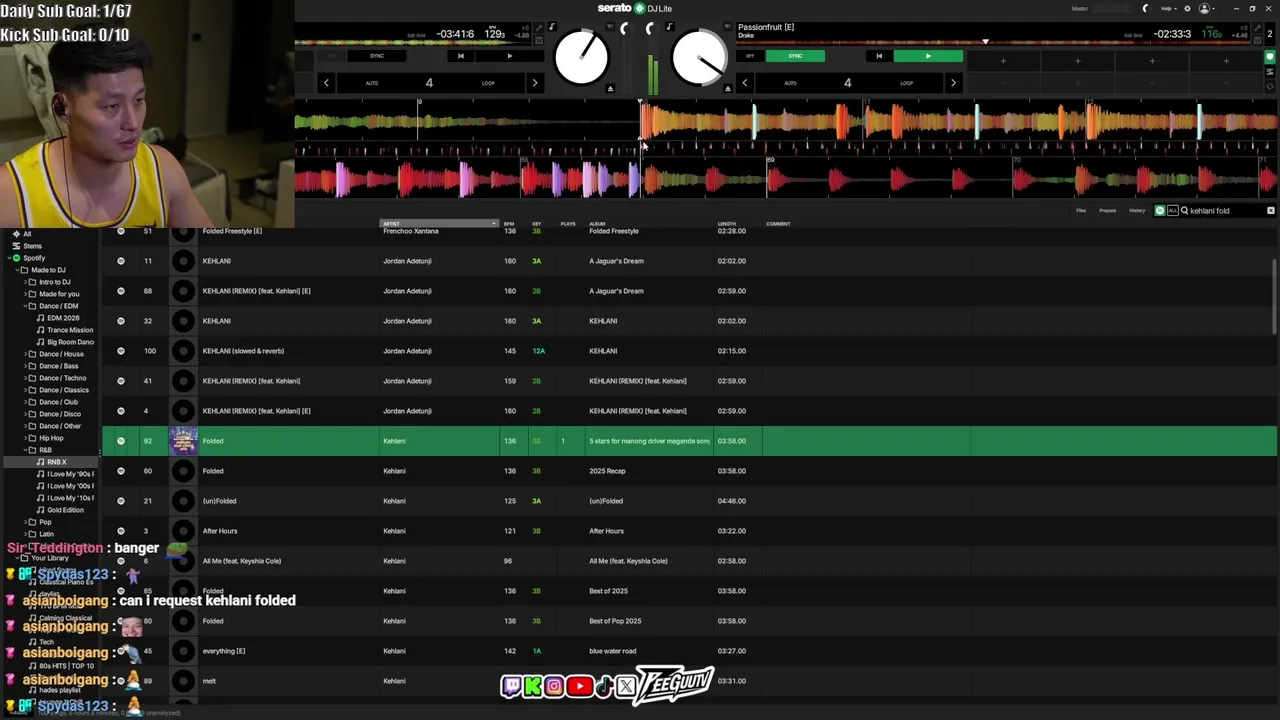Open the Files panel

pos(1081,211)
